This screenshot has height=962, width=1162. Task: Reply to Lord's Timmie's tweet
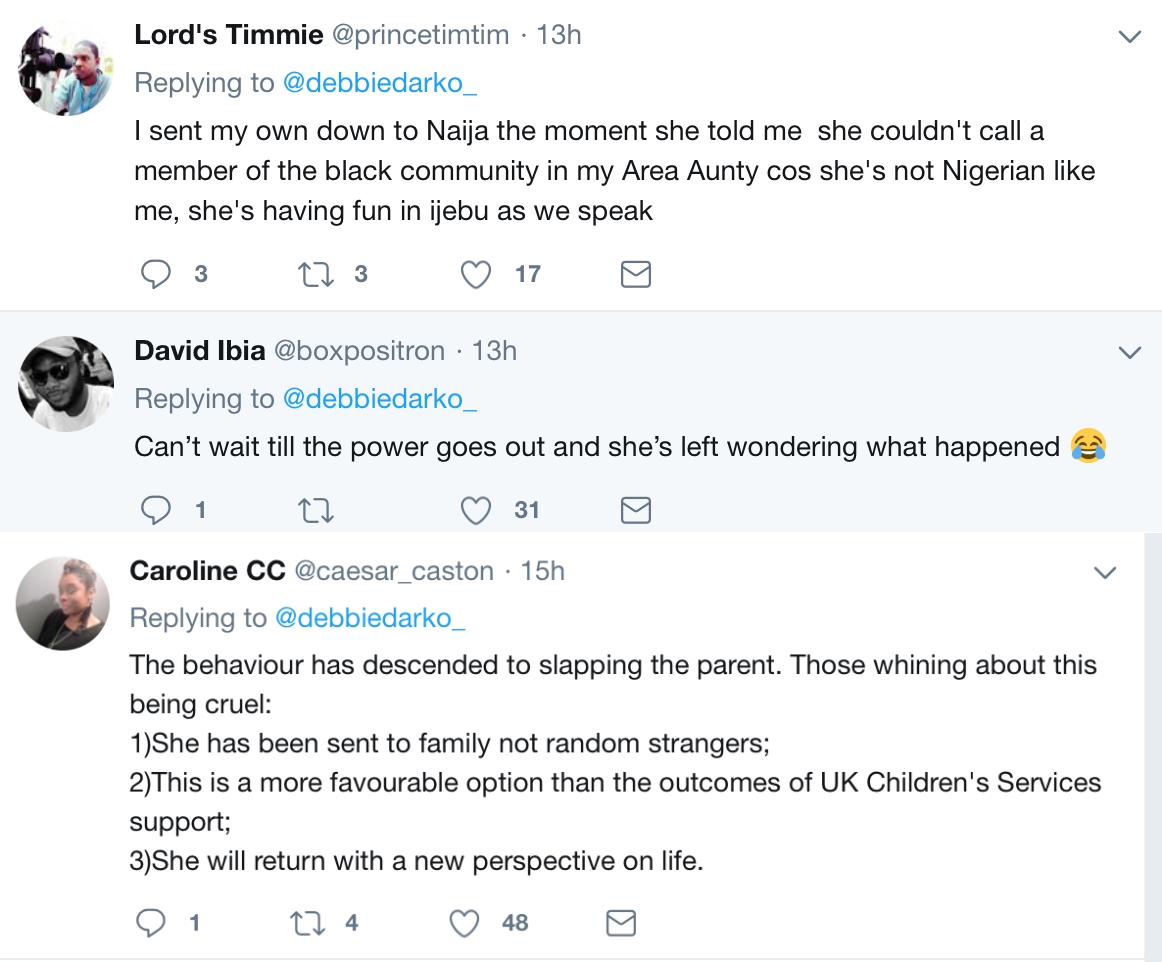click(156, 274)
